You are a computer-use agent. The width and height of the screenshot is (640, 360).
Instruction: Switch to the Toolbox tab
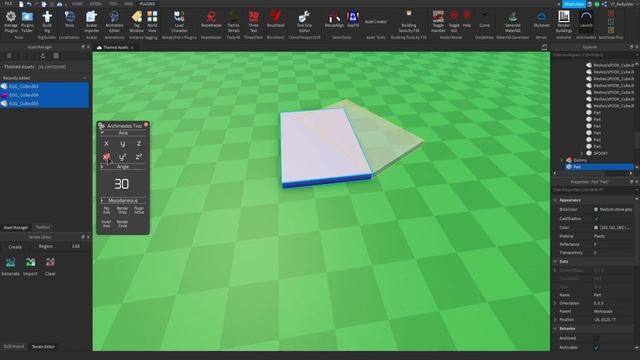click(43, 227)
